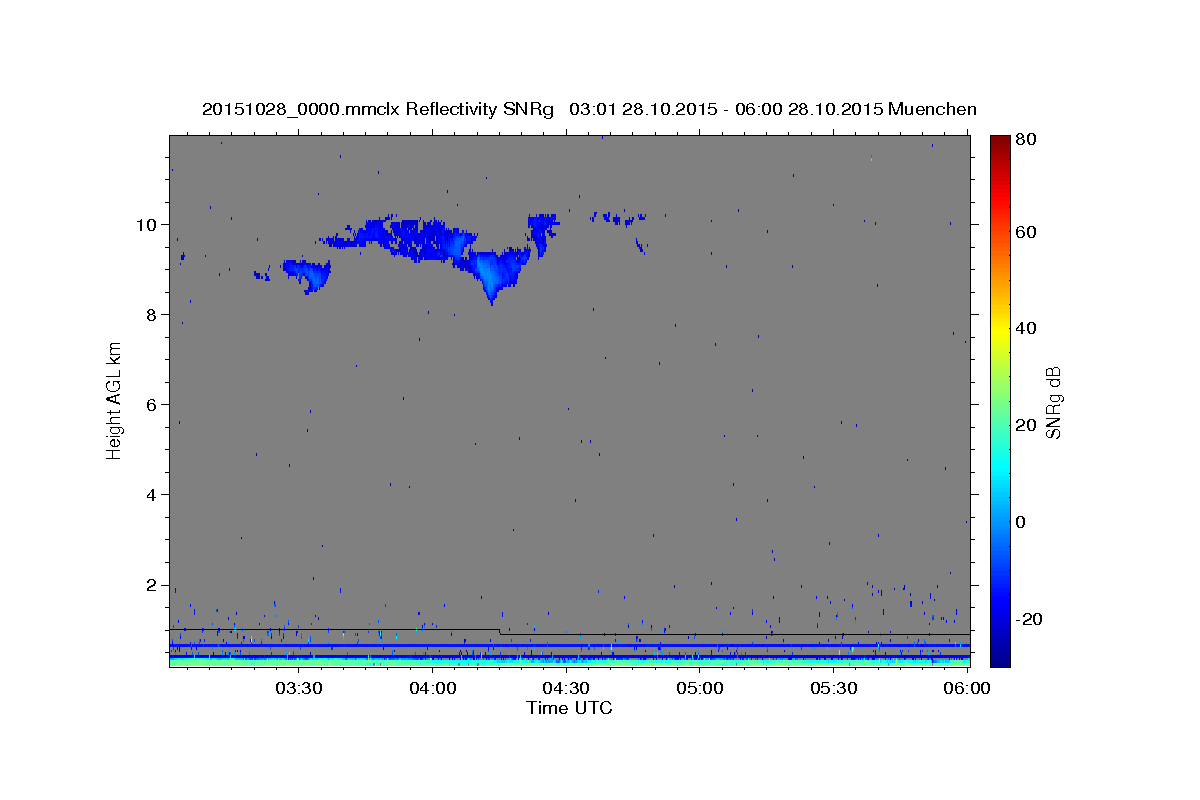The image size is (1200, 800).
Task: Click the 04:00 time tick label
Action: click(x=433, y=688)
